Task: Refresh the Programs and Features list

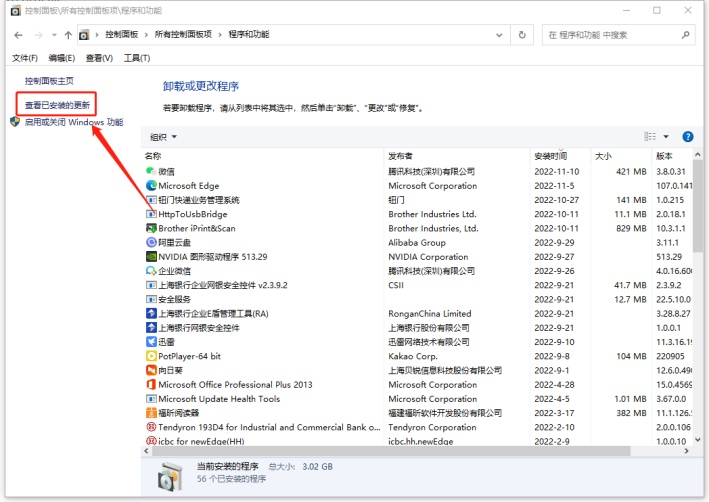Action: coord(522,35)
